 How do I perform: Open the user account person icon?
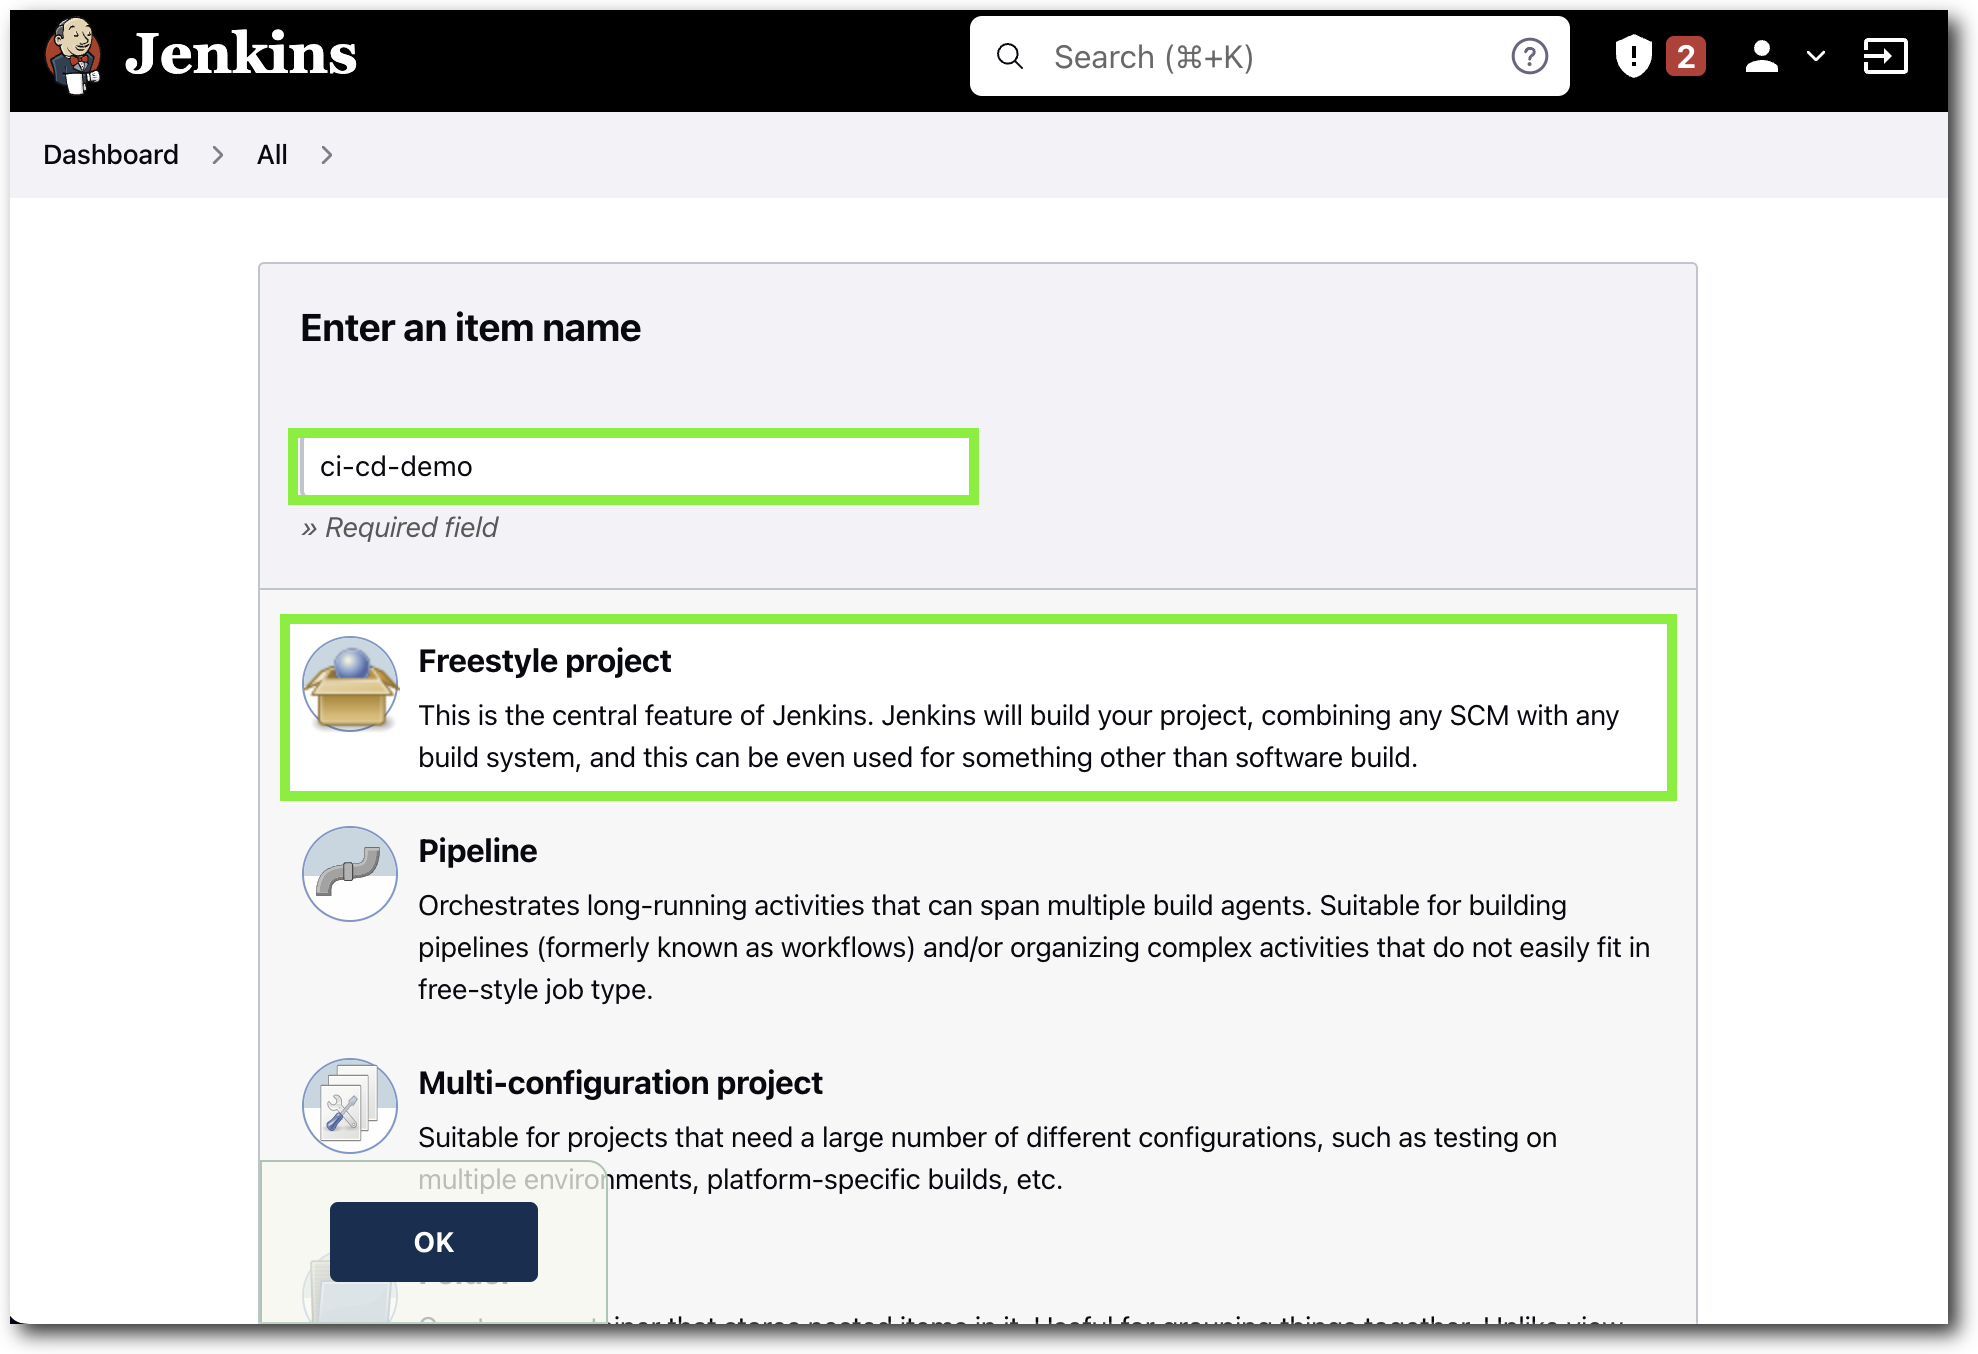tap(1761, 56)
